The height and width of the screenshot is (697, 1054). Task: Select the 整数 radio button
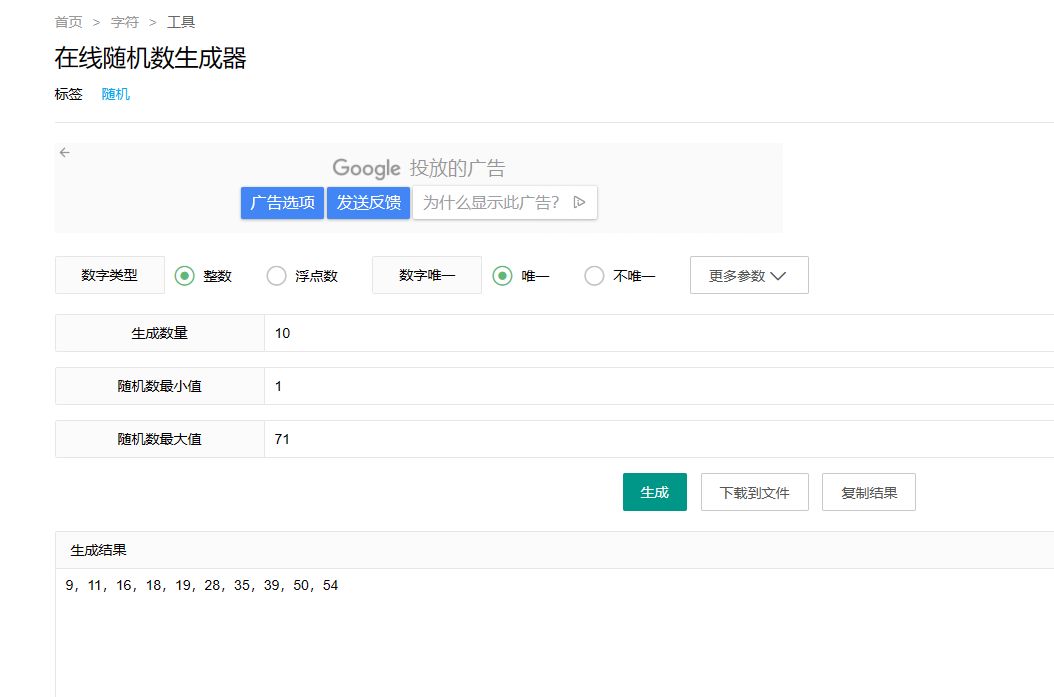[x=184, y=276]
